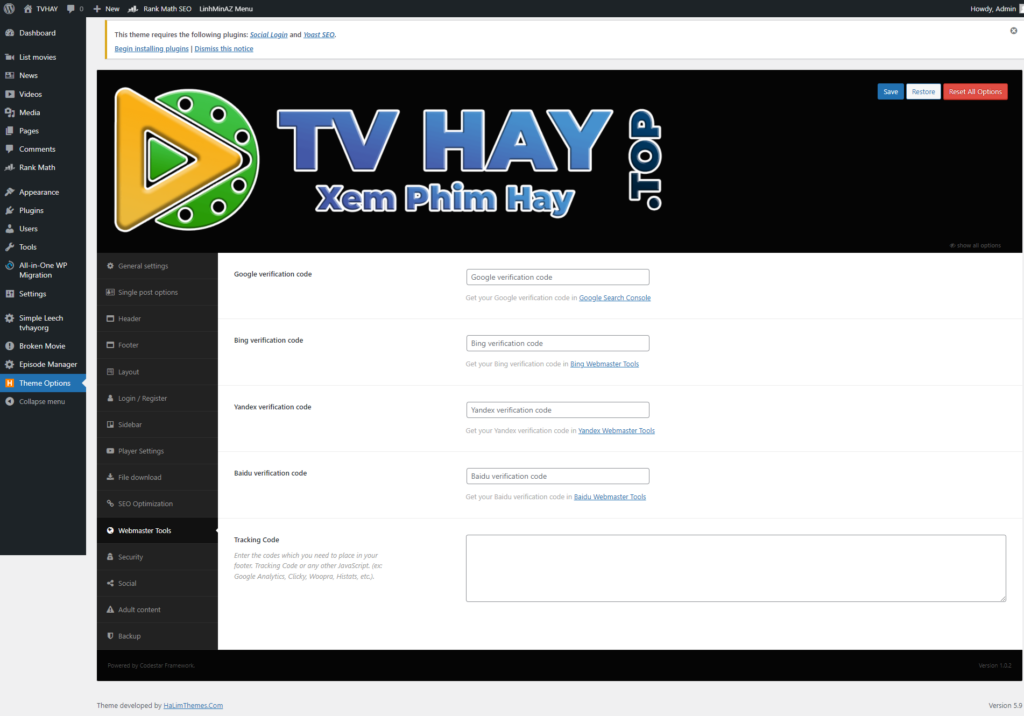Open the Security options tab
The width and height of the screenshot is (1024, 716).
pos(157,557)
